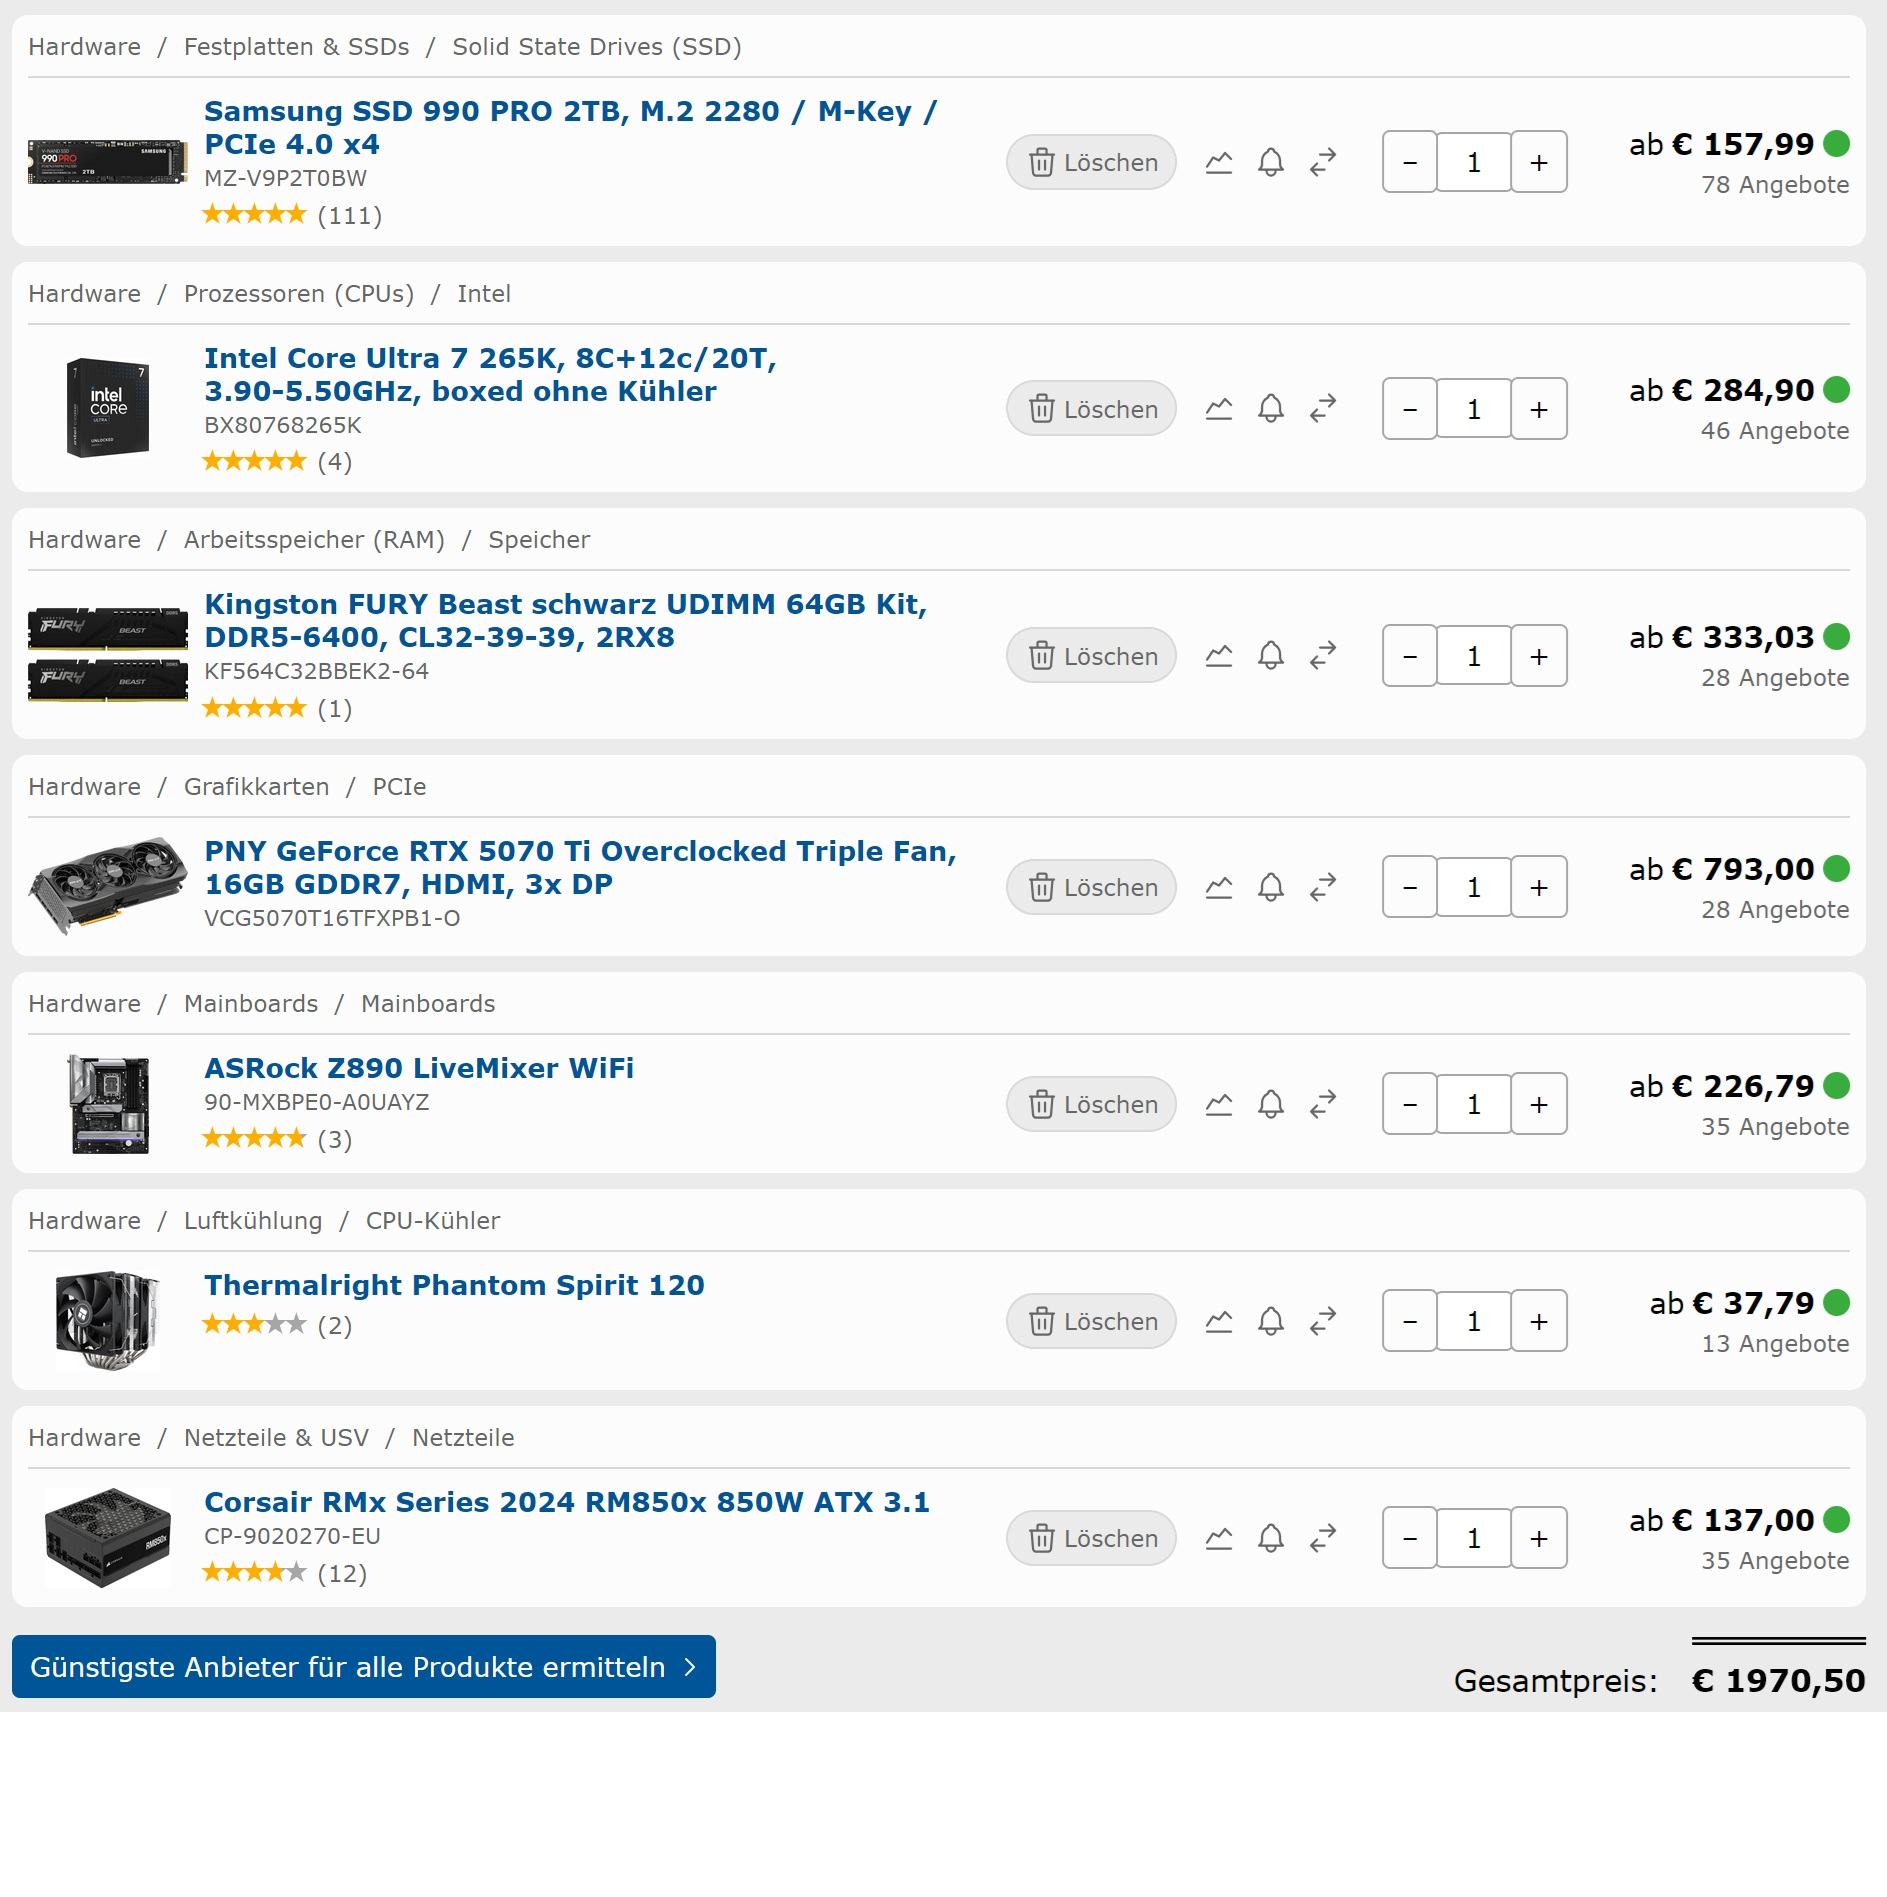Set price alert bell for ASRock Z890 LiveMixer
Screen dimensions: 1887x1897
pos(1270,1104)
